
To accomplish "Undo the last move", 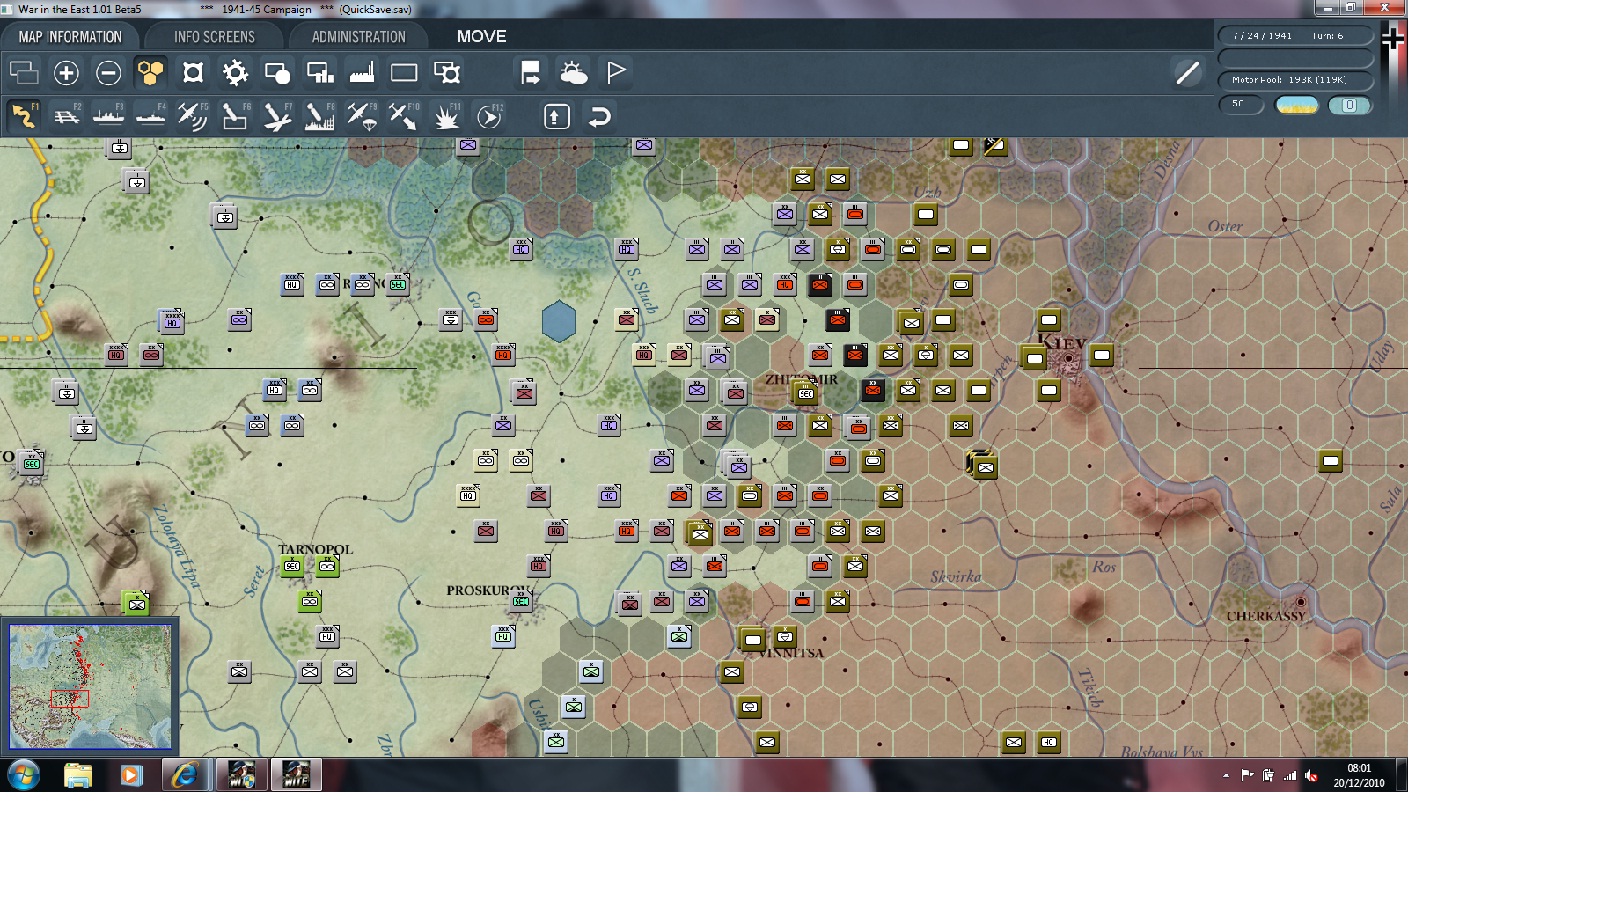I will tap(600, 117).
